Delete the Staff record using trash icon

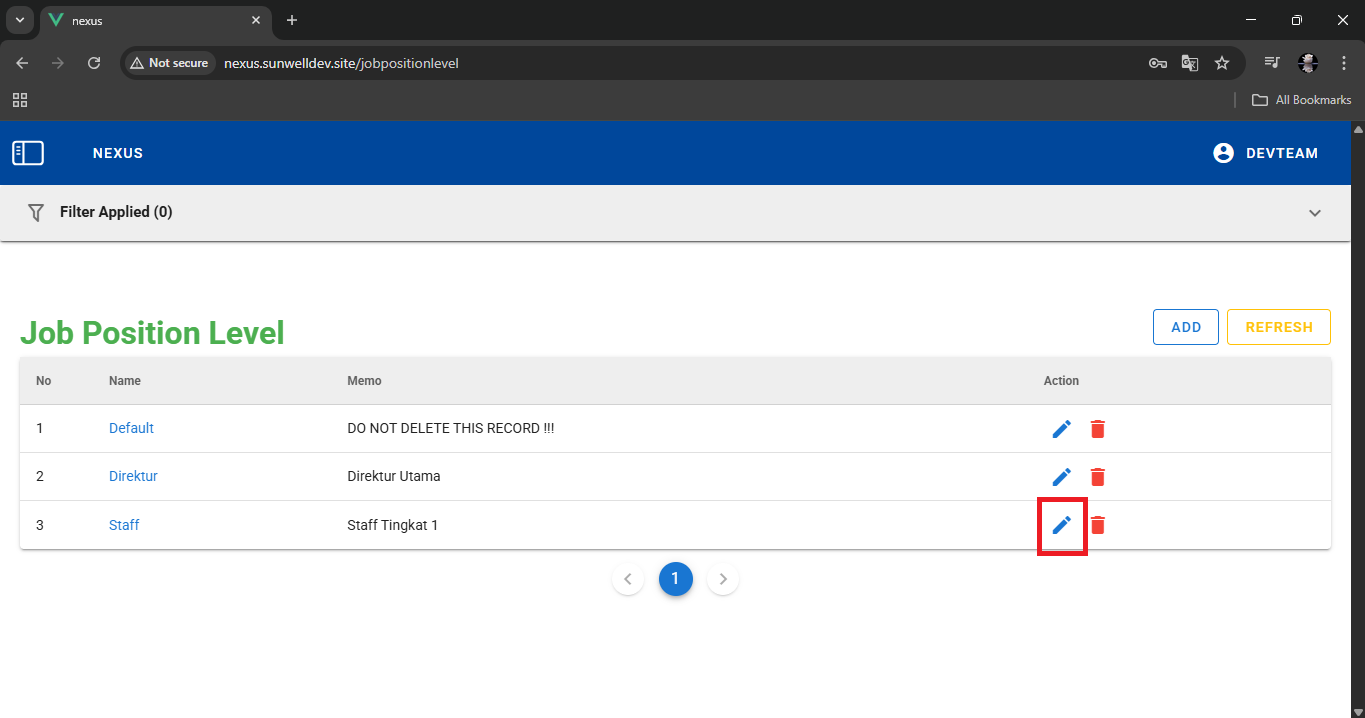[1098, 524]
